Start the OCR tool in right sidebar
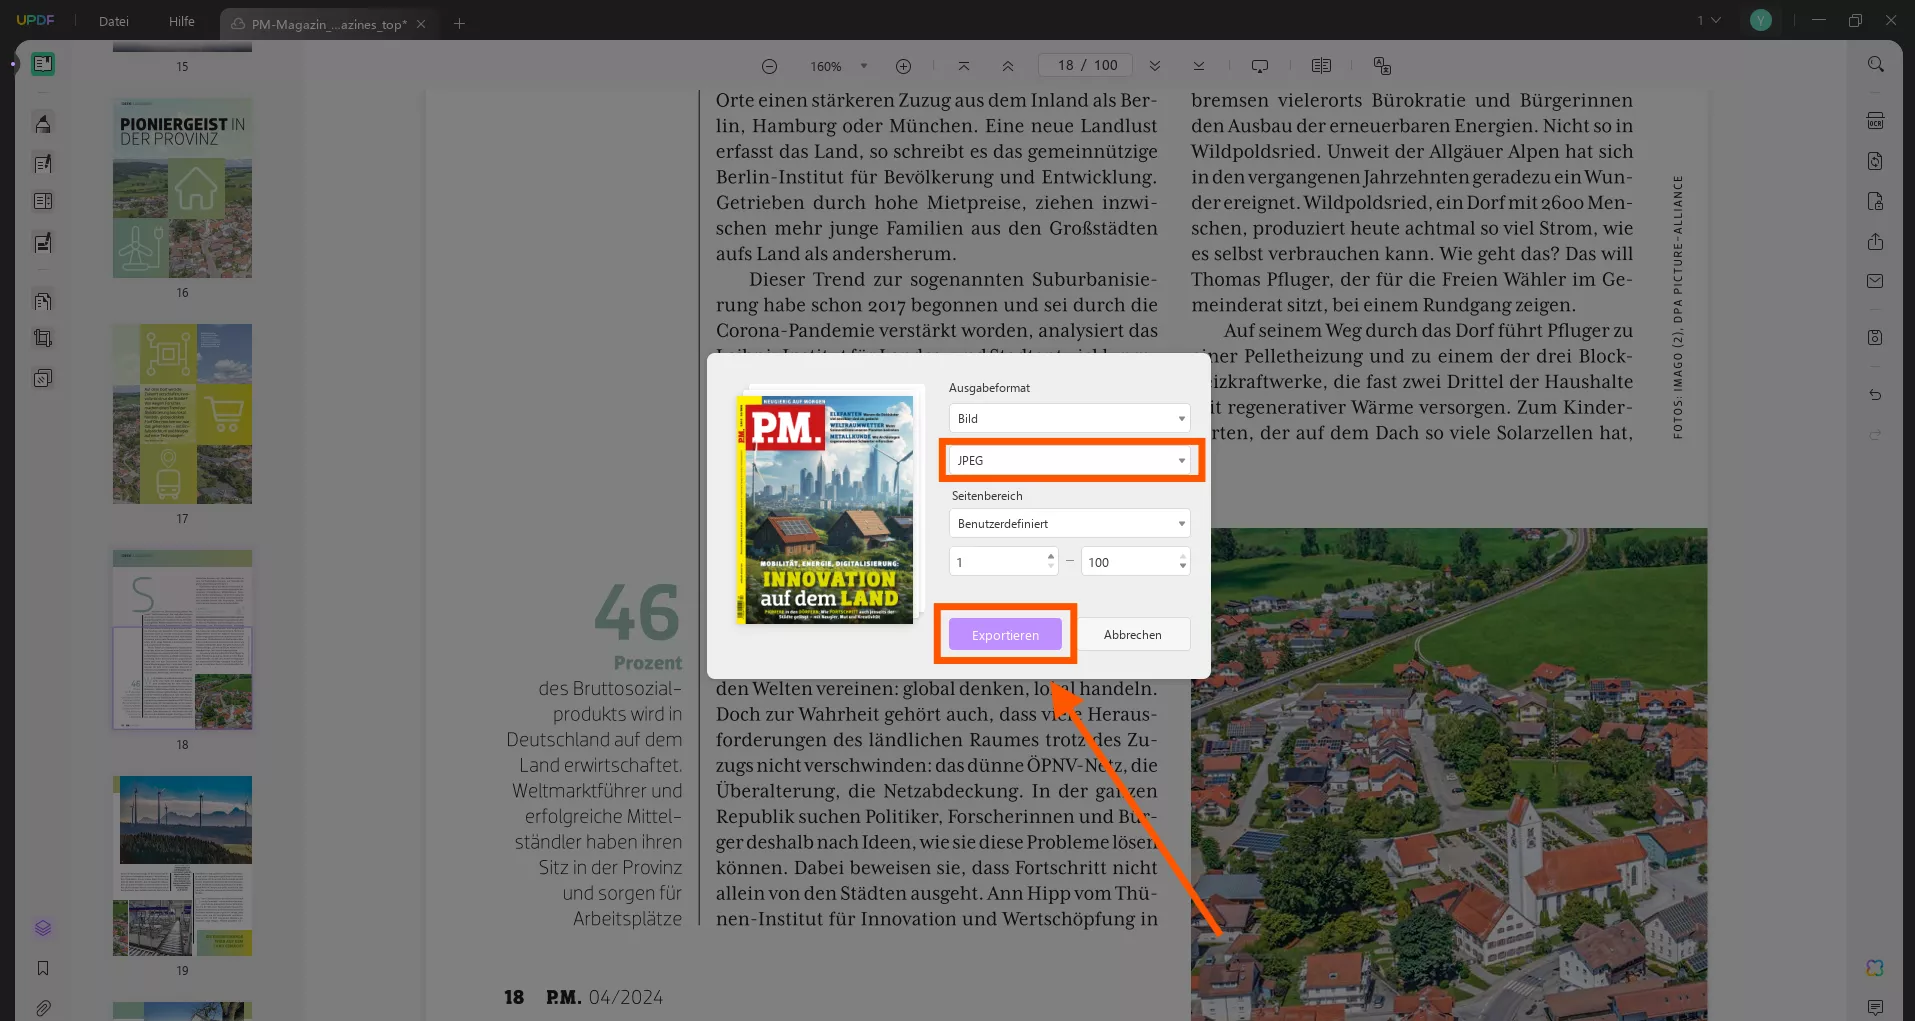Viewport: 1915px width, 1021px height. click(x=1875, y=120)
